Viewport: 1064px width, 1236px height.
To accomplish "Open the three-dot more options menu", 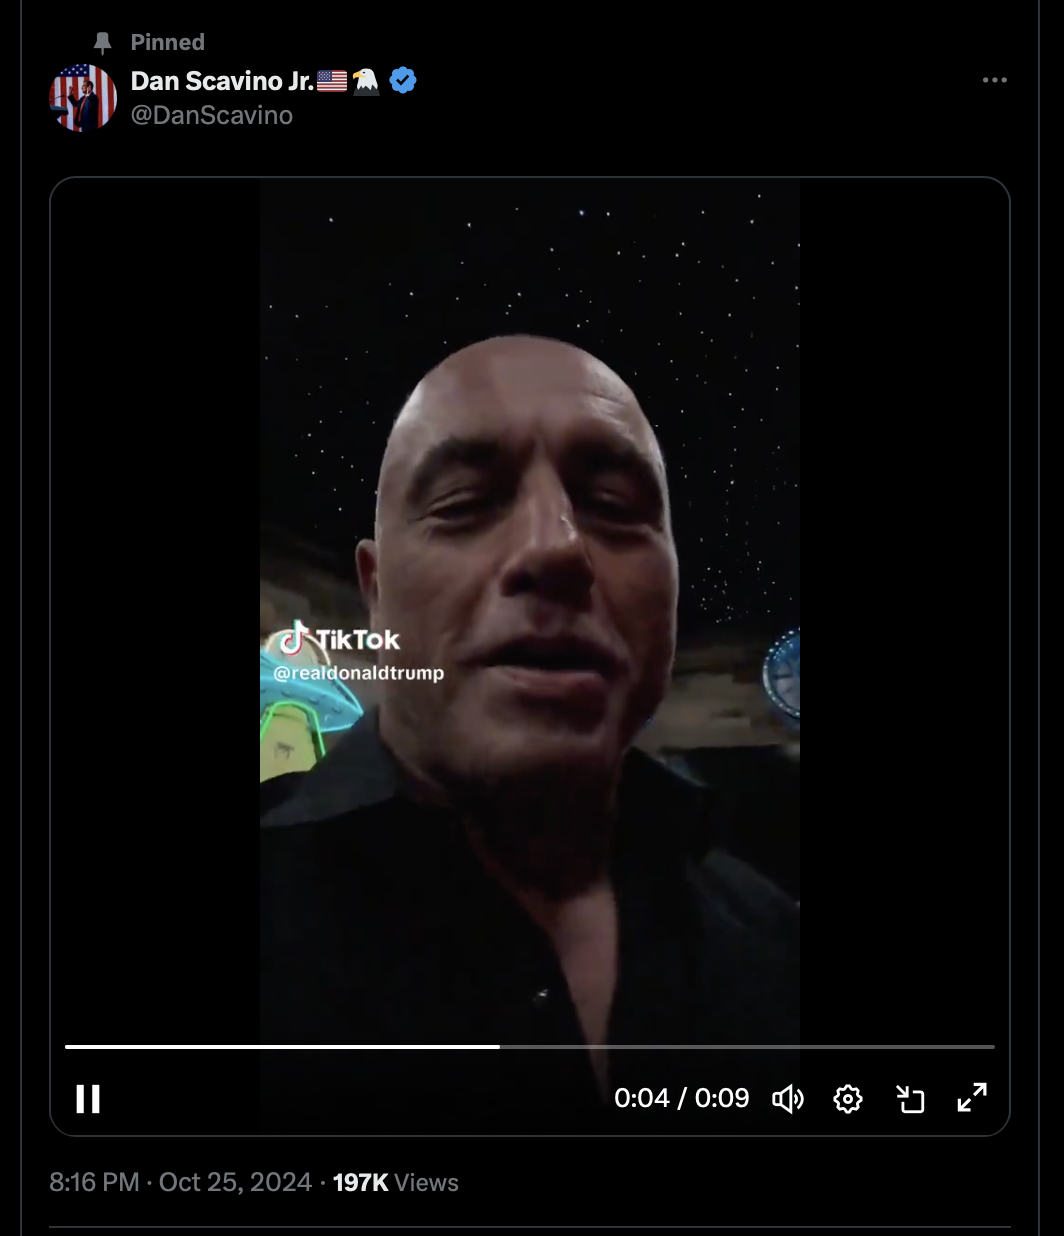I will 995,80.
